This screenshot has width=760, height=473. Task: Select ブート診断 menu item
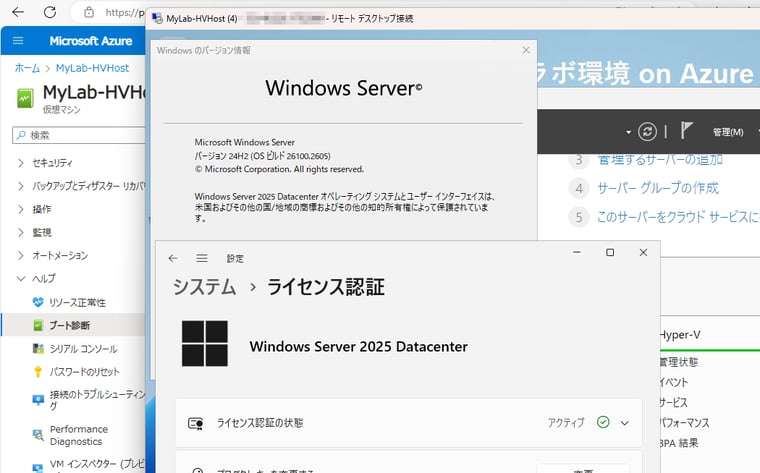pyautogui.click(x=74, y=325)
